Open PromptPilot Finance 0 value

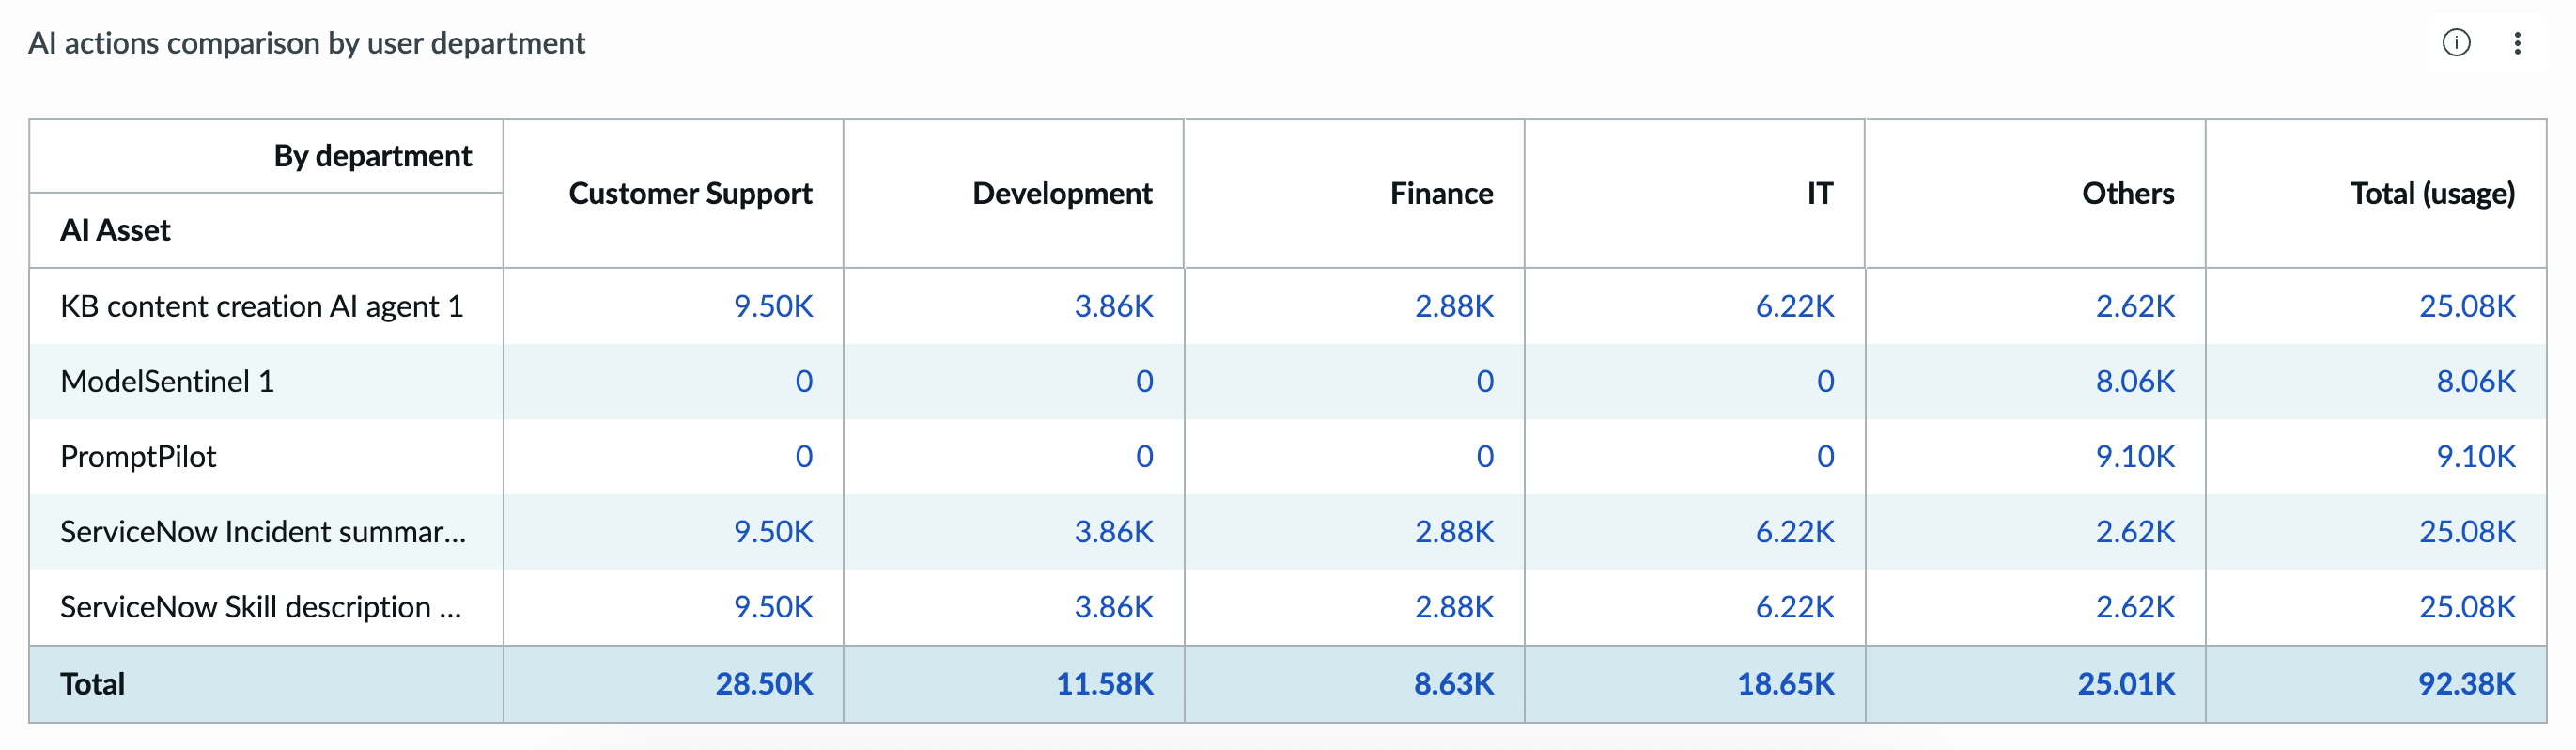pos(1485,456)
